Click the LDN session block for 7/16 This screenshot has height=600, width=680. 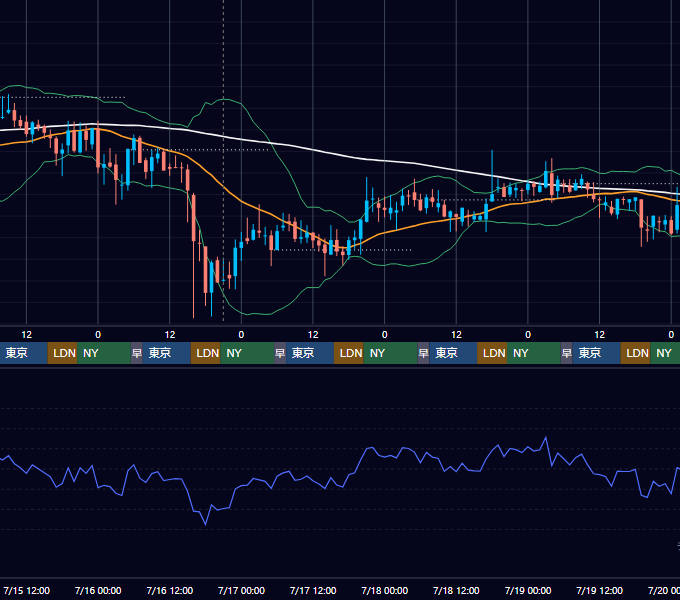click(206, 353)
